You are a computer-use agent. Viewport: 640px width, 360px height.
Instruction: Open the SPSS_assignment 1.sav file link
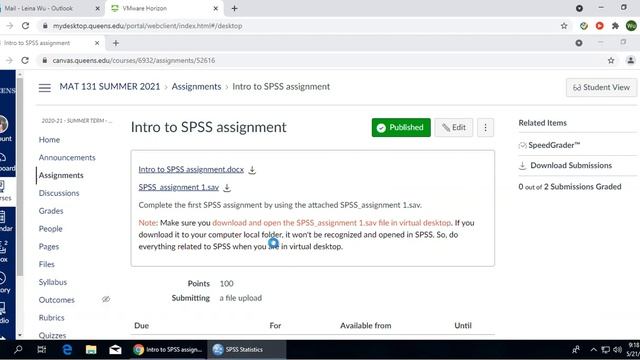179,187
